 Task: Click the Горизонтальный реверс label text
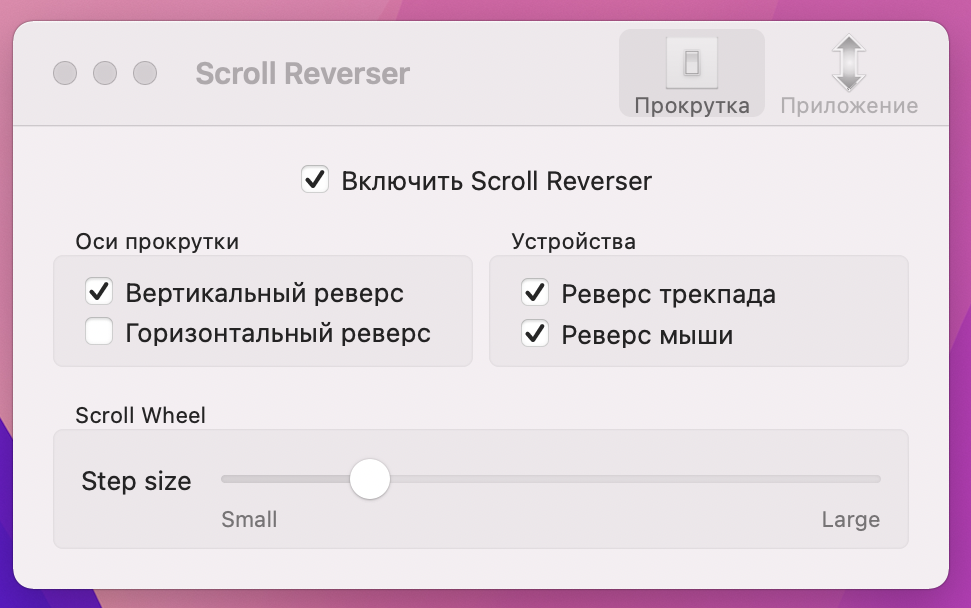(278, 333)
